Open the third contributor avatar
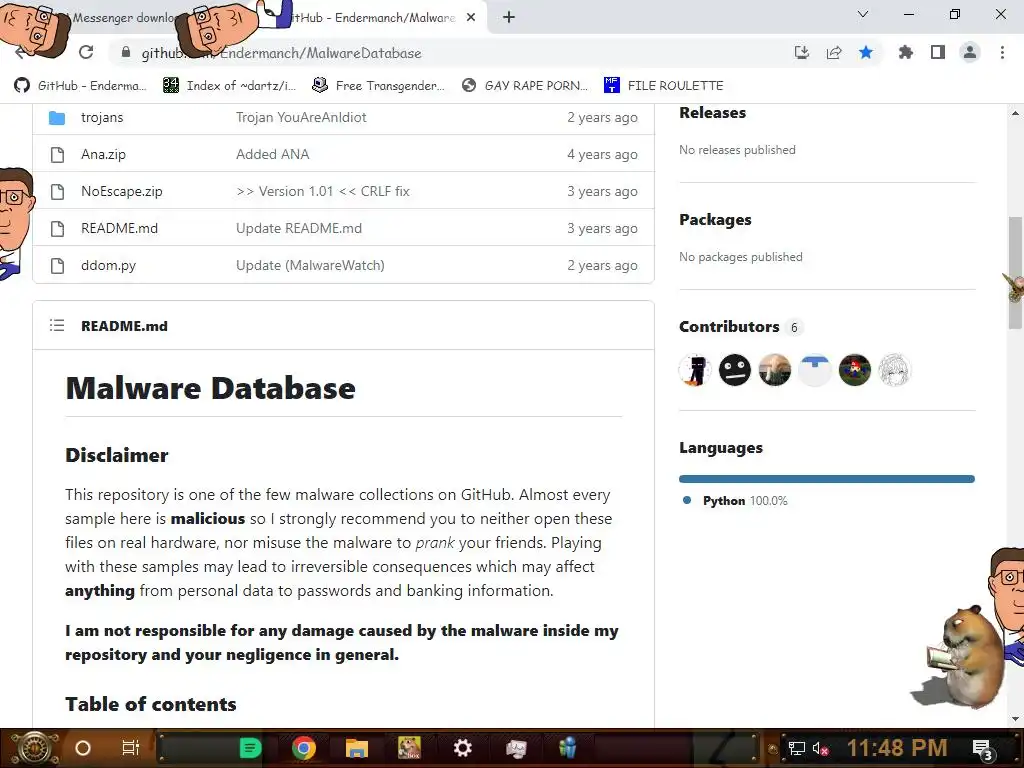 point(775,370)
